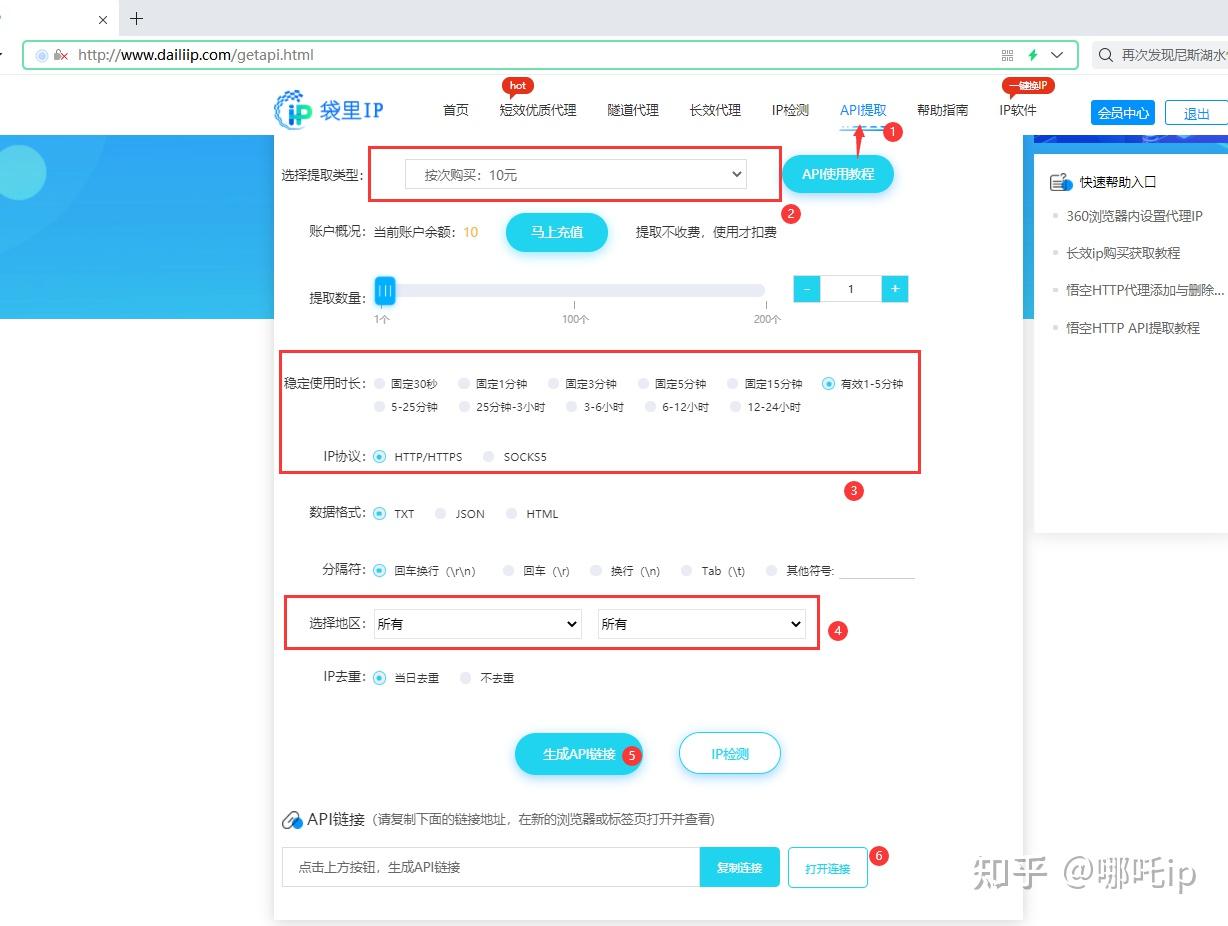Click the 会员中心 button
The height and width of the screenshot is (926, 1228).
[1123, 113]
